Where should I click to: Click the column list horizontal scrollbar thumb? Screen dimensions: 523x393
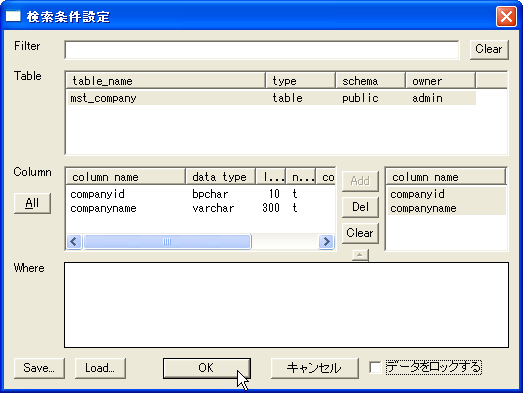tap(167, 241)
